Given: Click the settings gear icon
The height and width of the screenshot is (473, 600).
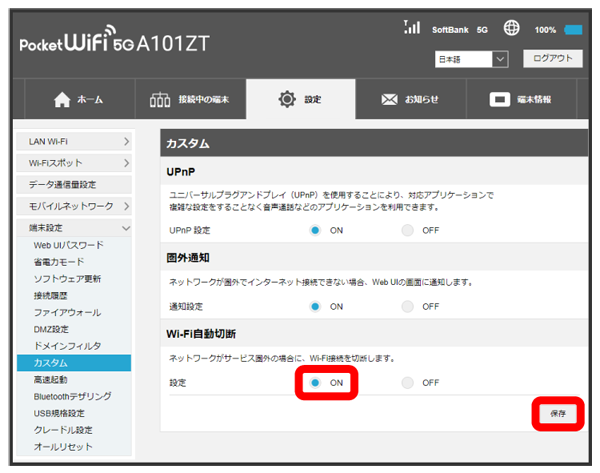Looking at the screenshot, I should (x=287, y=100).
